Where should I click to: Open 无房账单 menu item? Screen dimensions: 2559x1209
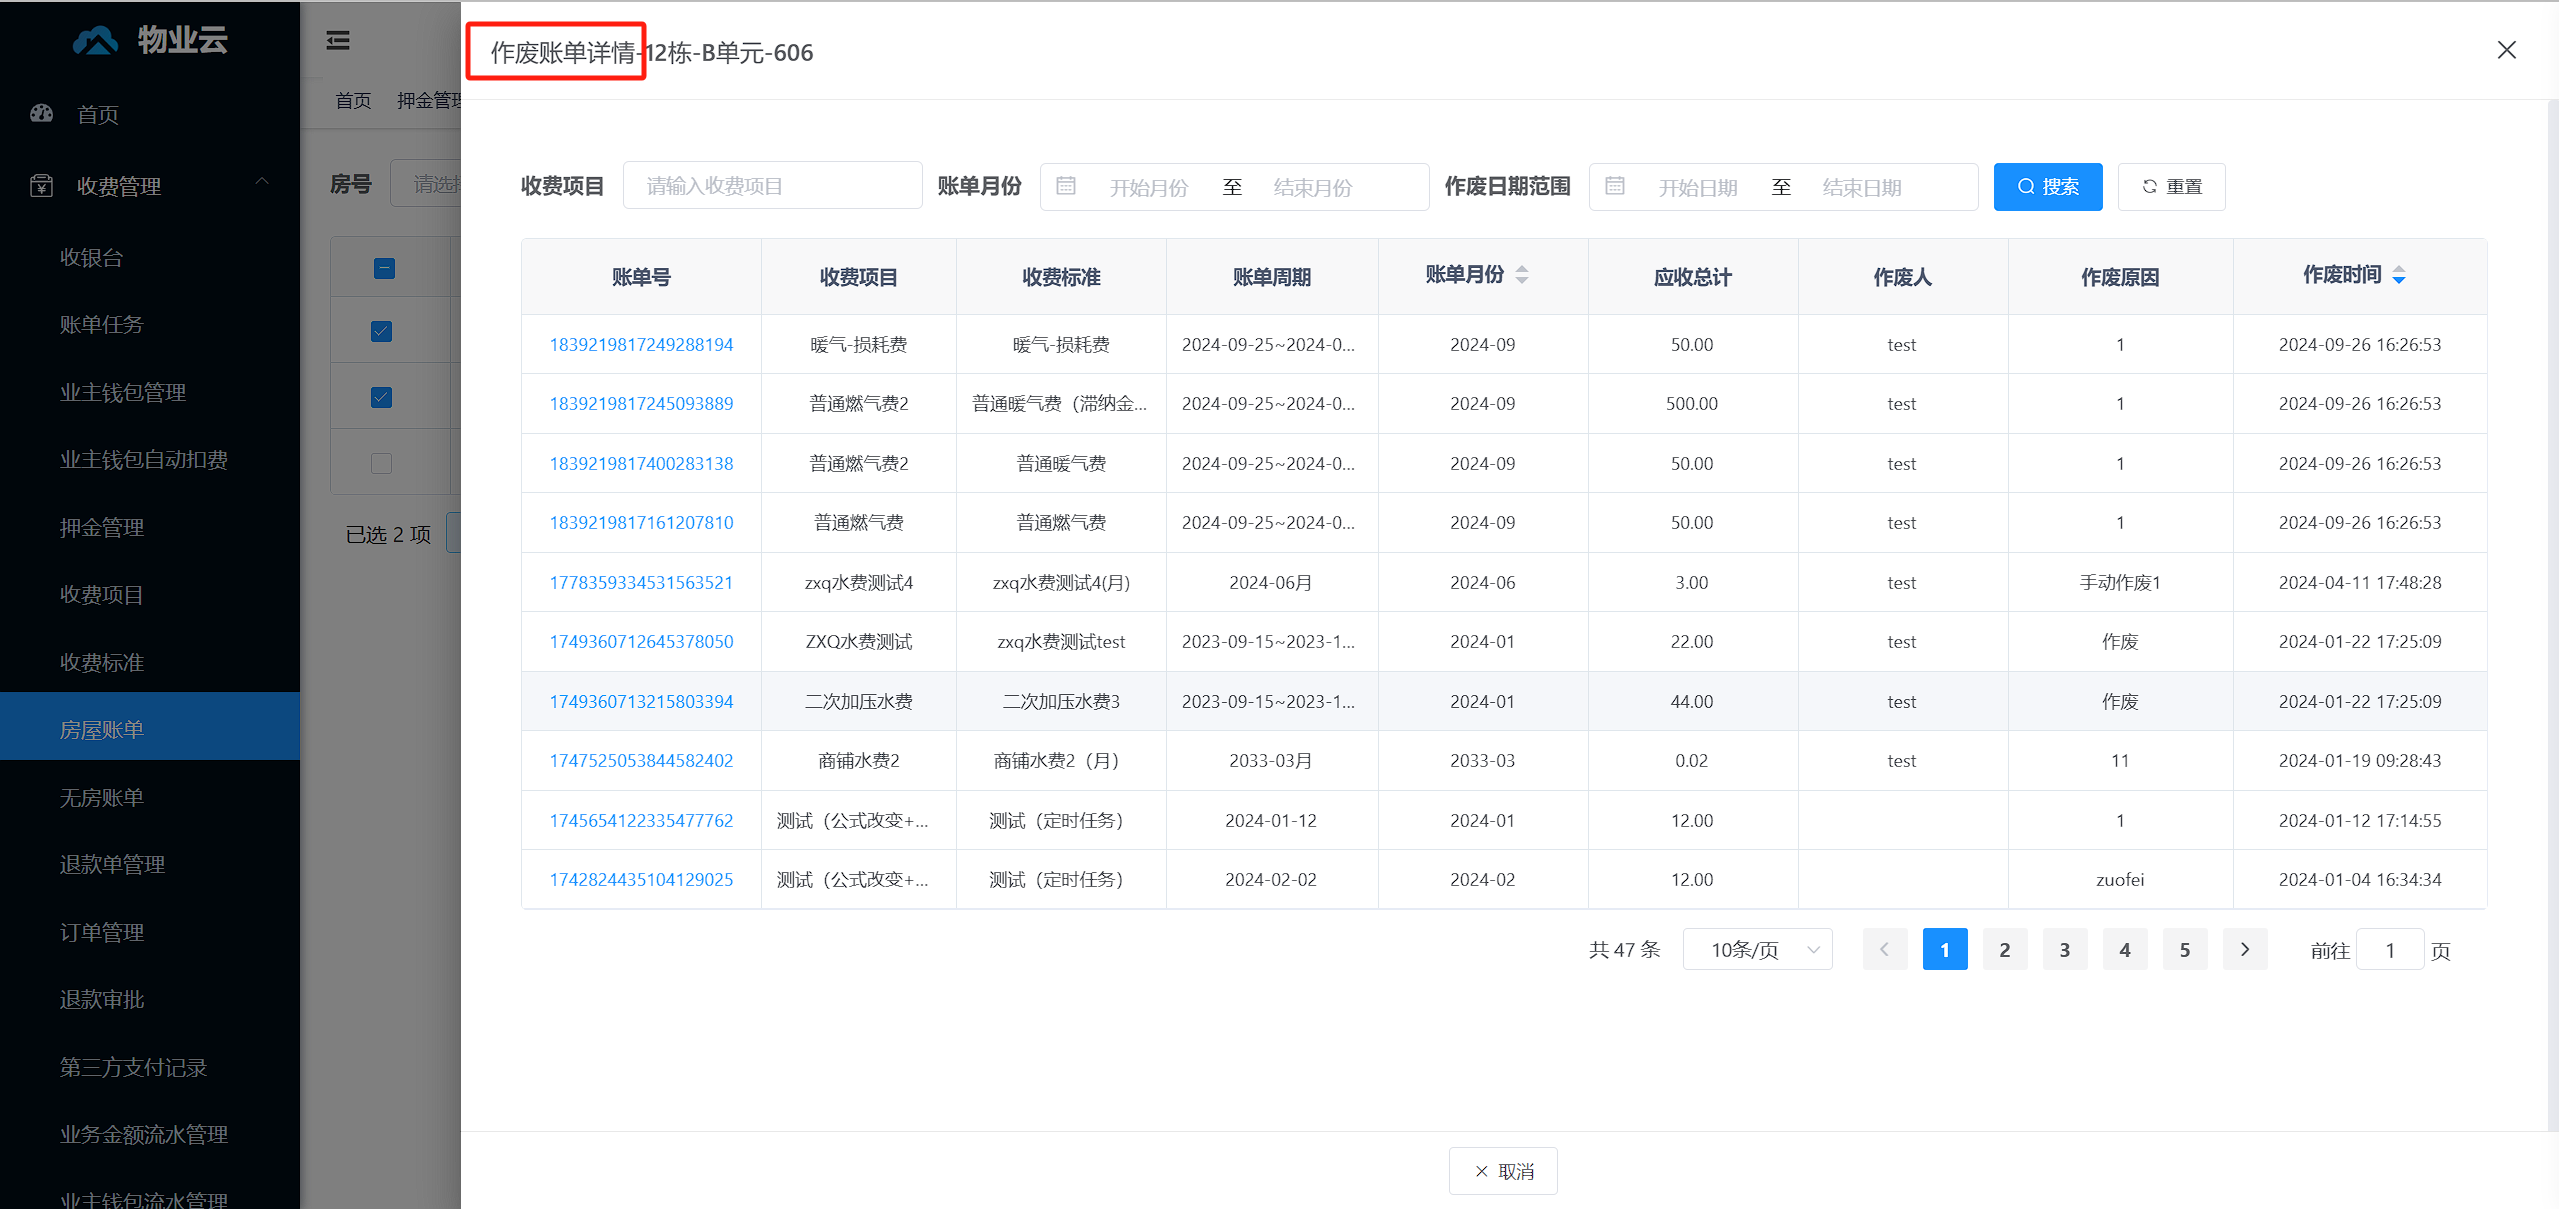[102, 797]
